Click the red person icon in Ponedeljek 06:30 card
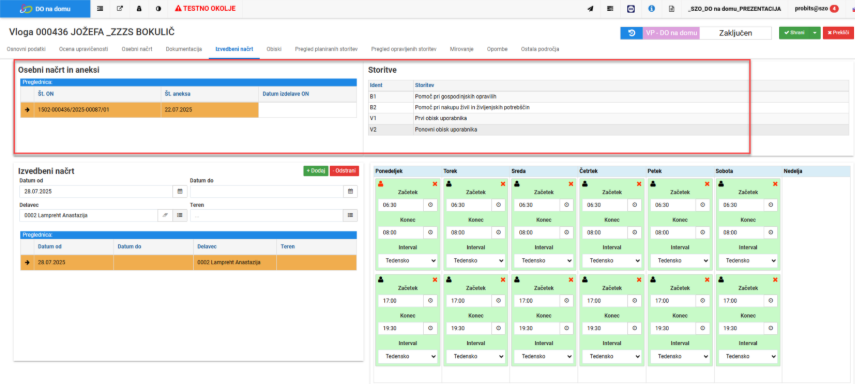 pyautogui.click(x=381, y=184)
